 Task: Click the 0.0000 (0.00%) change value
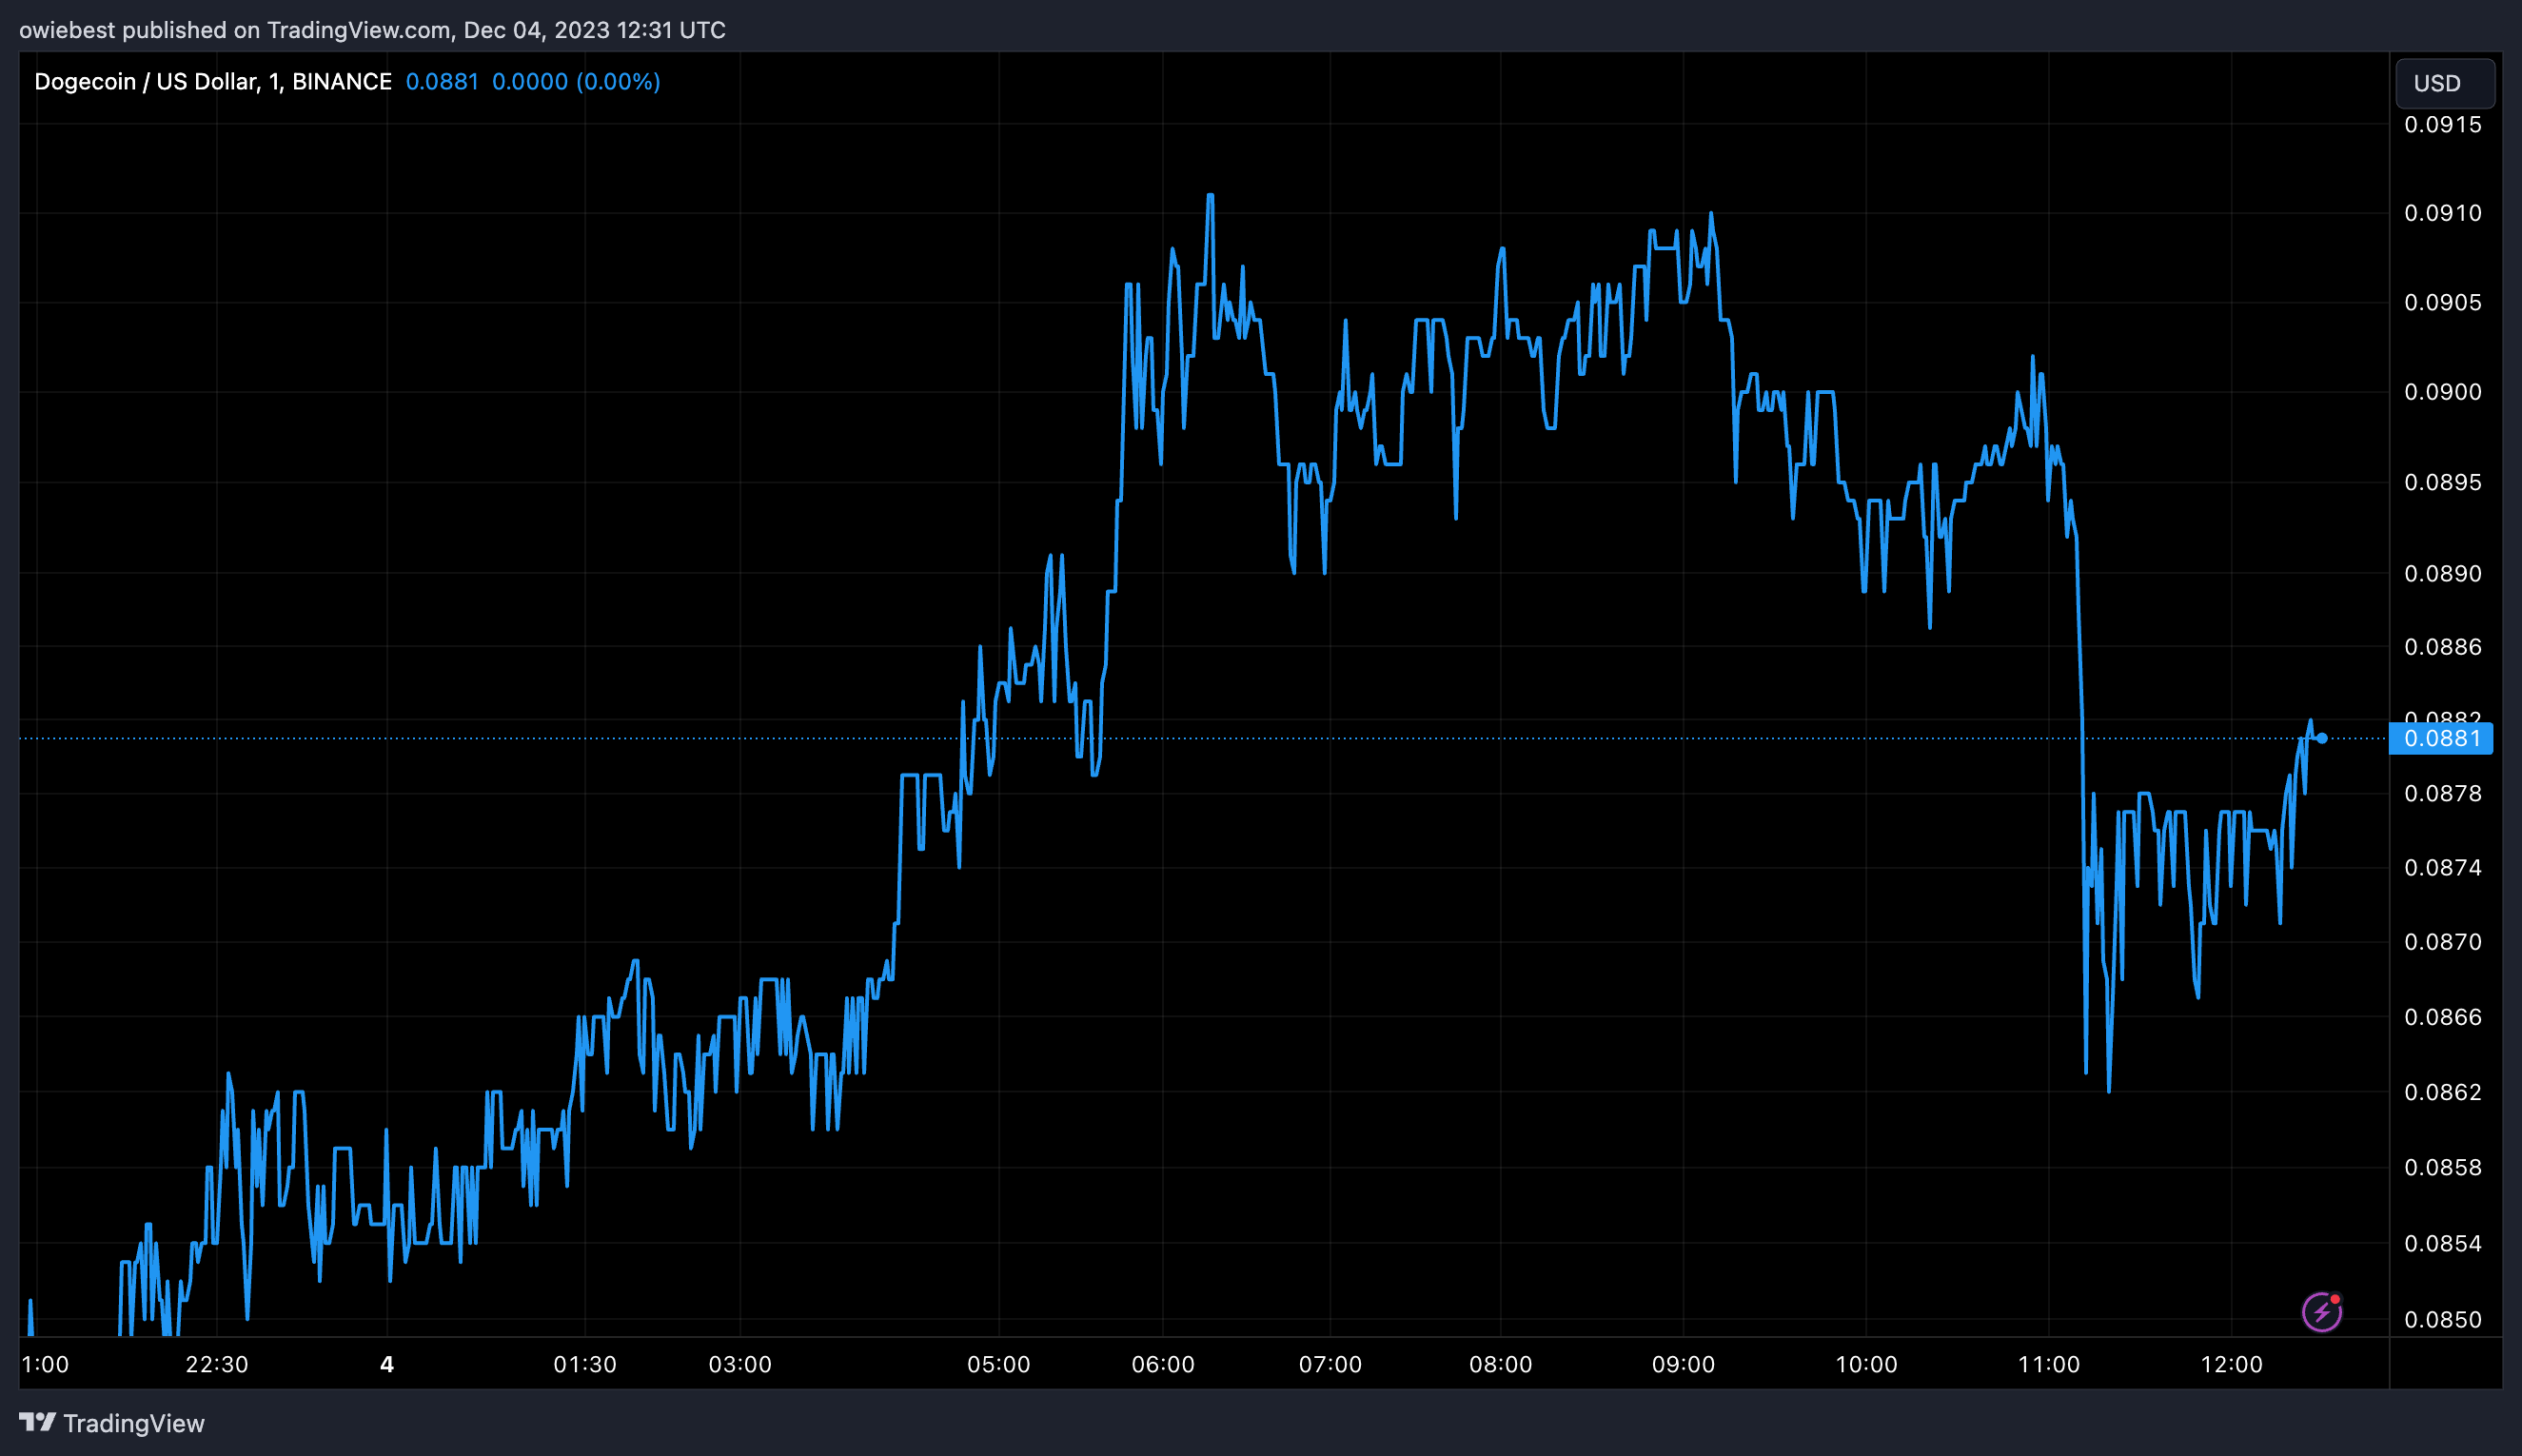tap(575, 82)
